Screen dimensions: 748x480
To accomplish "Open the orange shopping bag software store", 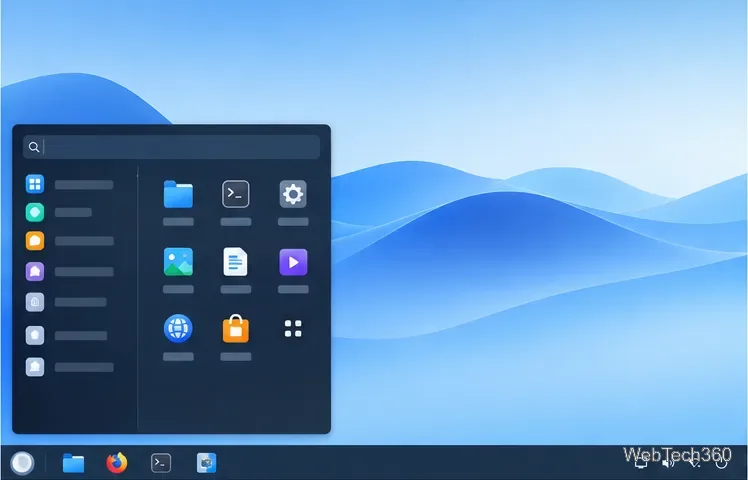I will coord(236,328).
